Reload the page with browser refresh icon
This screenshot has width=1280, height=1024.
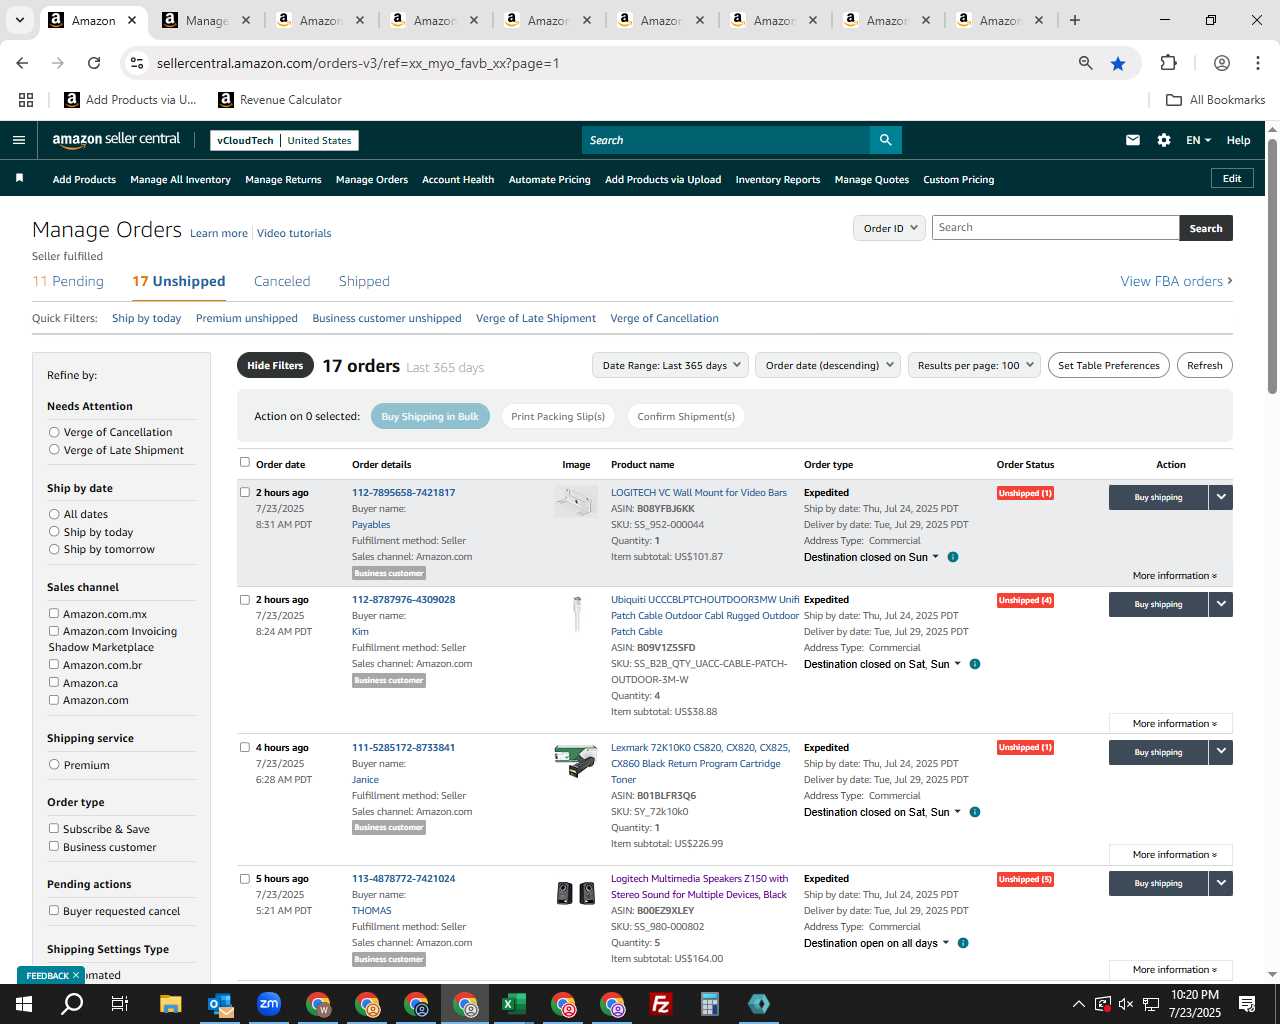pyautogui.click(x=94, y=63)
